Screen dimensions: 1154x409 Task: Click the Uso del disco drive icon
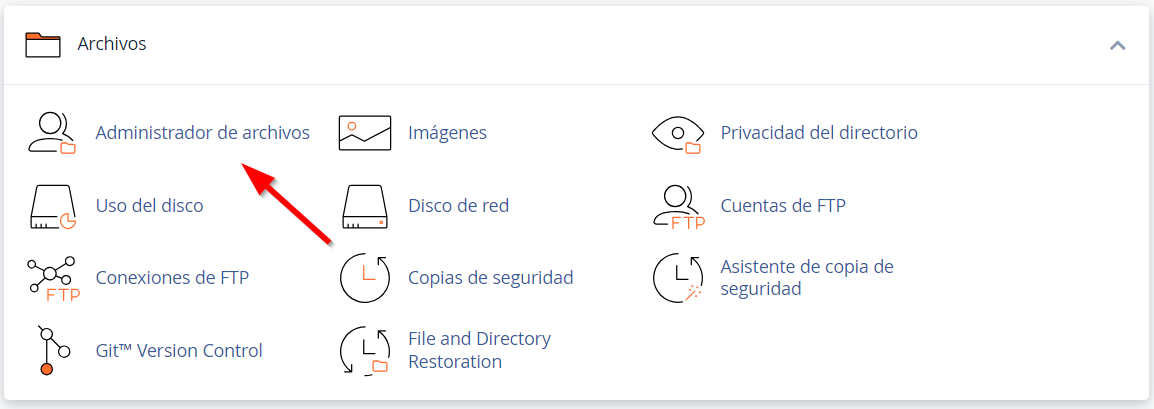pos(54,207)
